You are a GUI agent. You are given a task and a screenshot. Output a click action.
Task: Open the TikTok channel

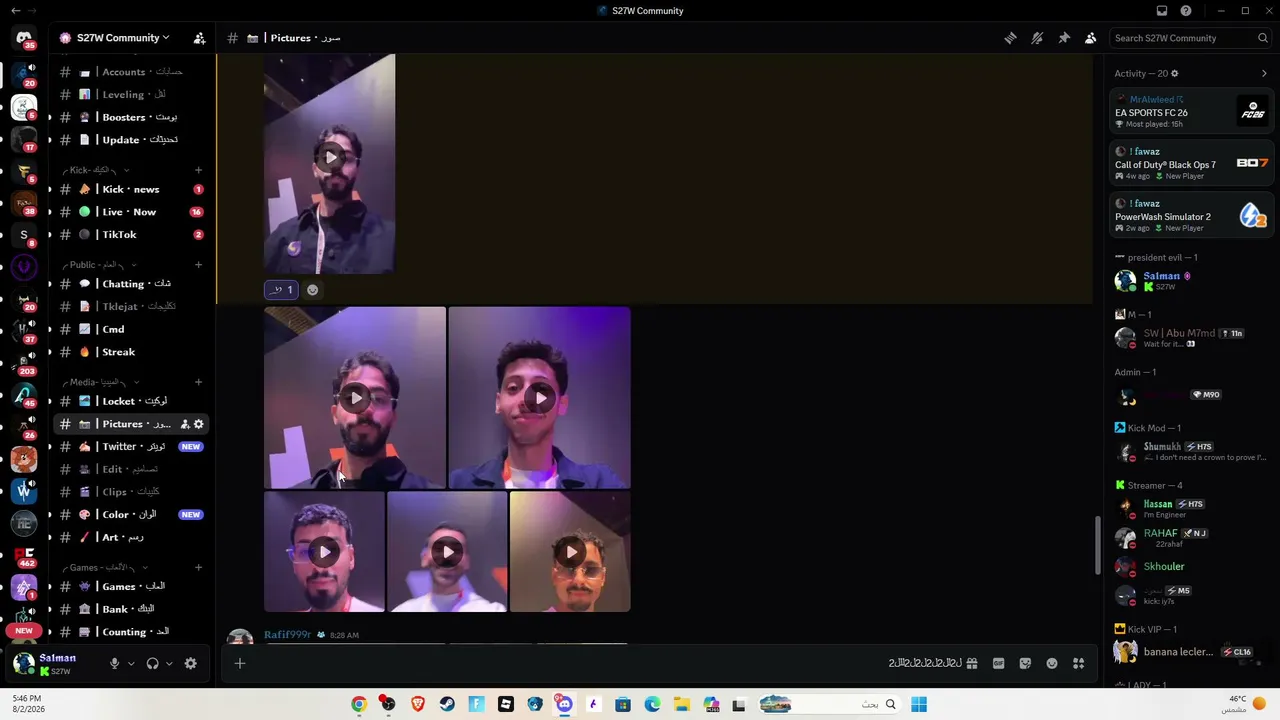click(131, 235)
